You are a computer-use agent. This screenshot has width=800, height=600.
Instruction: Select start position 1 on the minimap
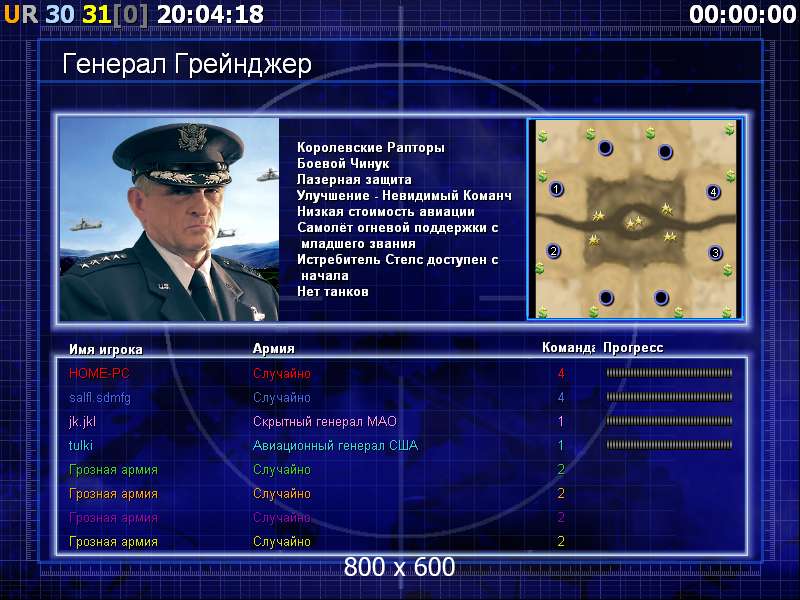click(556, 189)
